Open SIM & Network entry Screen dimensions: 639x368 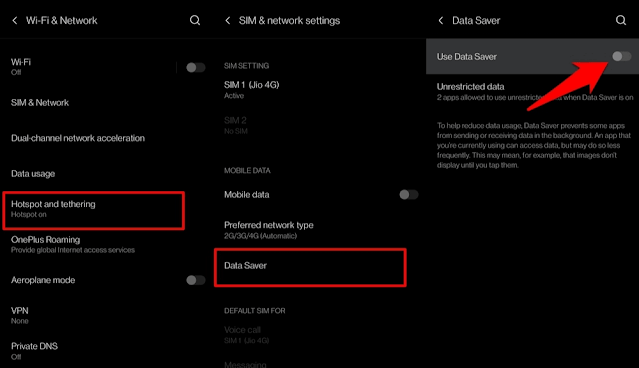[106, 103]
